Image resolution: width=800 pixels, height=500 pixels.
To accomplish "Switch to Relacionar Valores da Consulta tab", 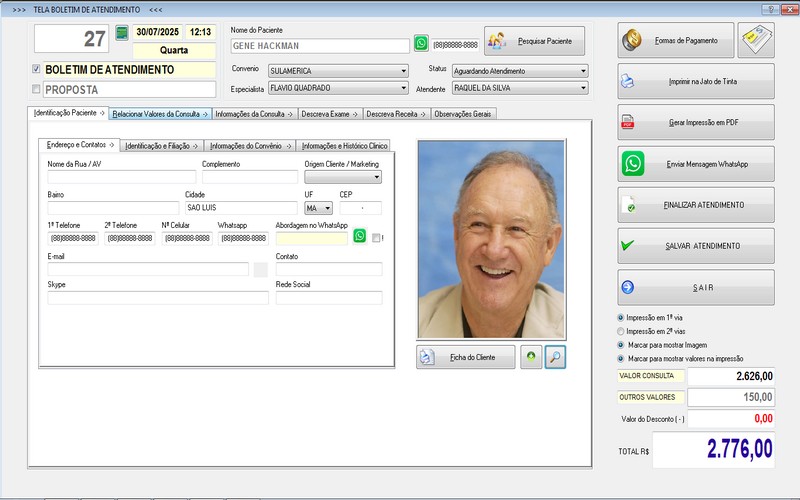I will pos(159,114).
